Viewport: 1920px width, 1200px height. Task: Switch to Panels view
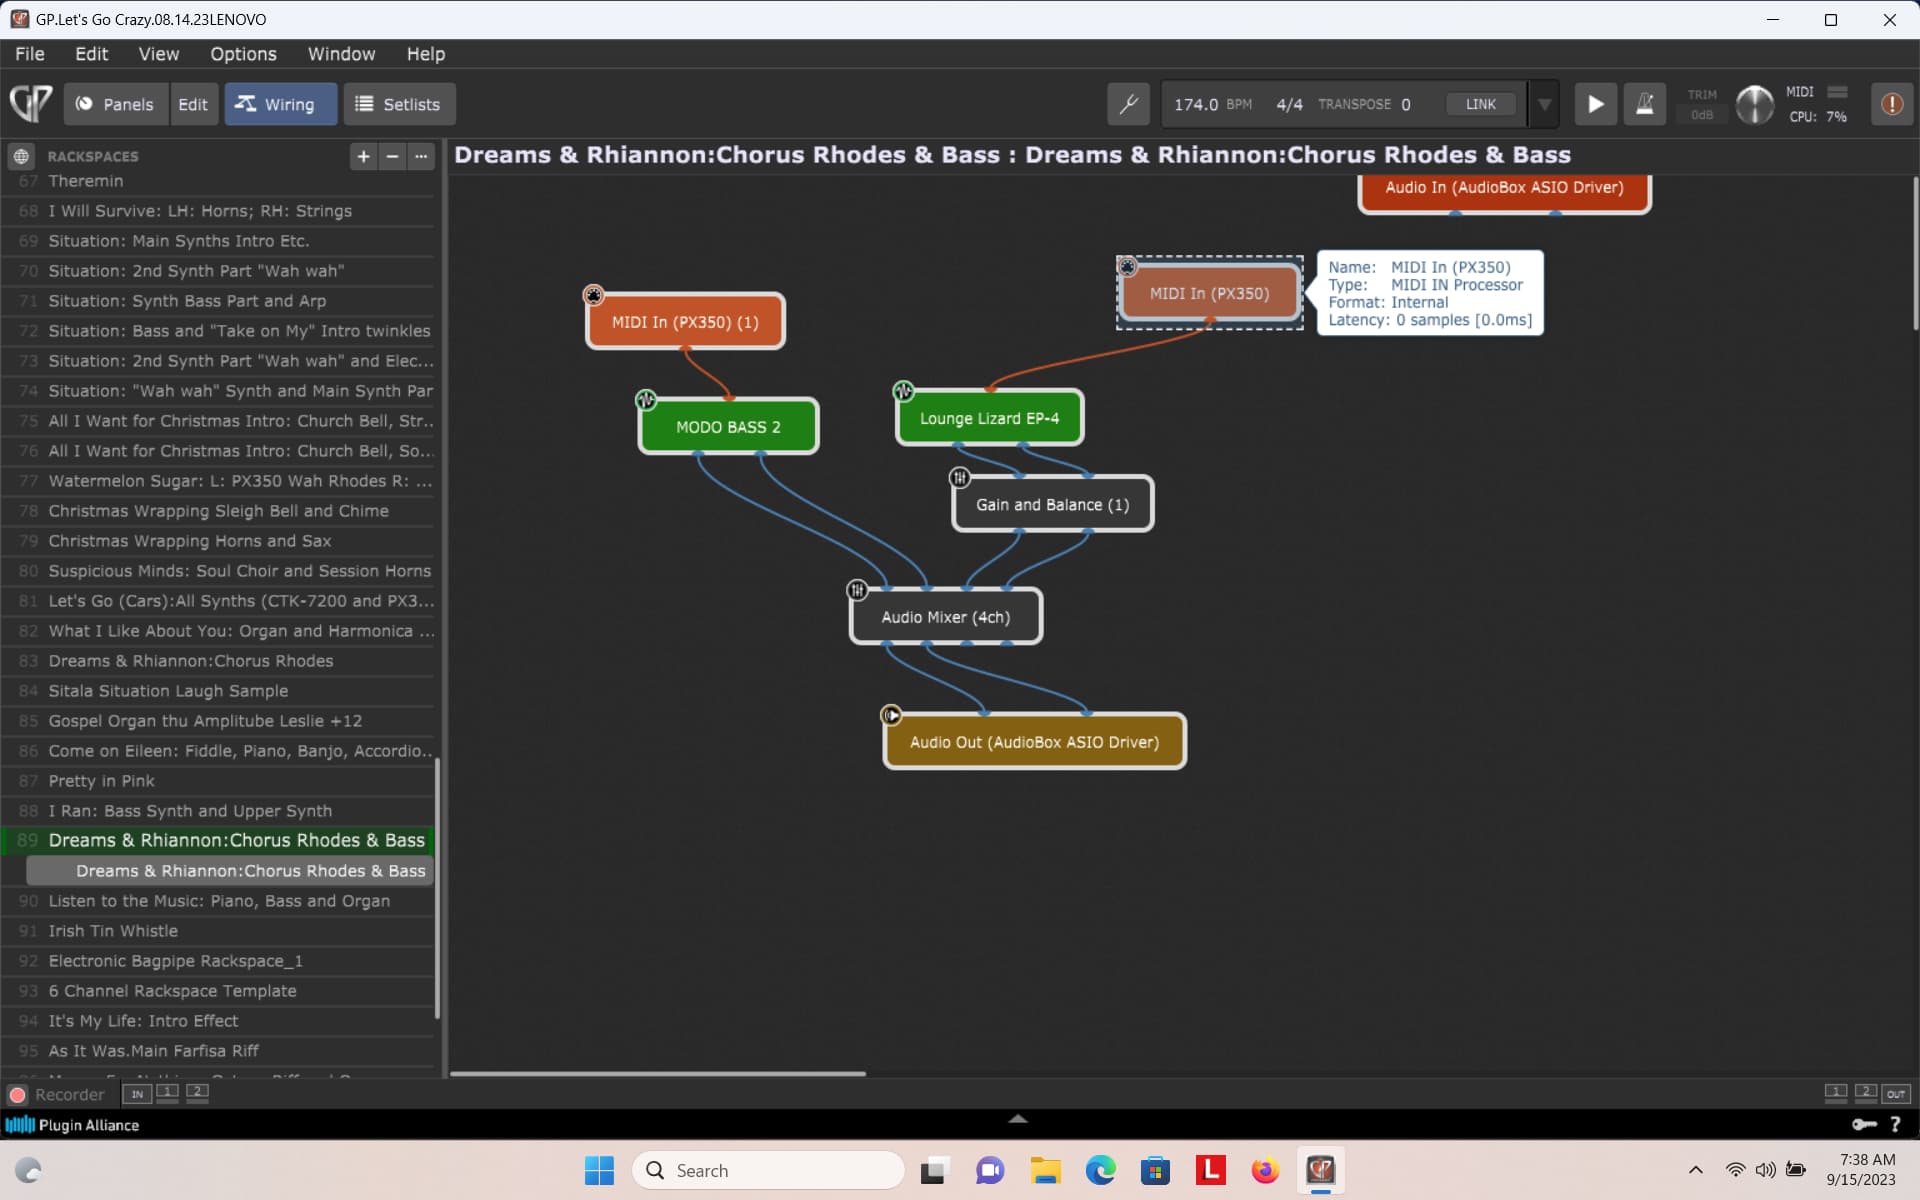tap(115, 104)
